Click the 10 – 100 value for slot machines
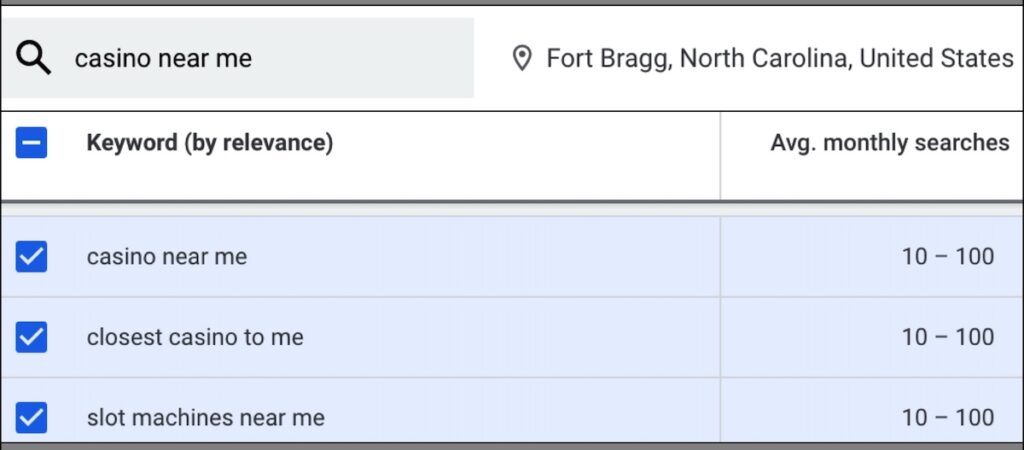 pos(947,417)
